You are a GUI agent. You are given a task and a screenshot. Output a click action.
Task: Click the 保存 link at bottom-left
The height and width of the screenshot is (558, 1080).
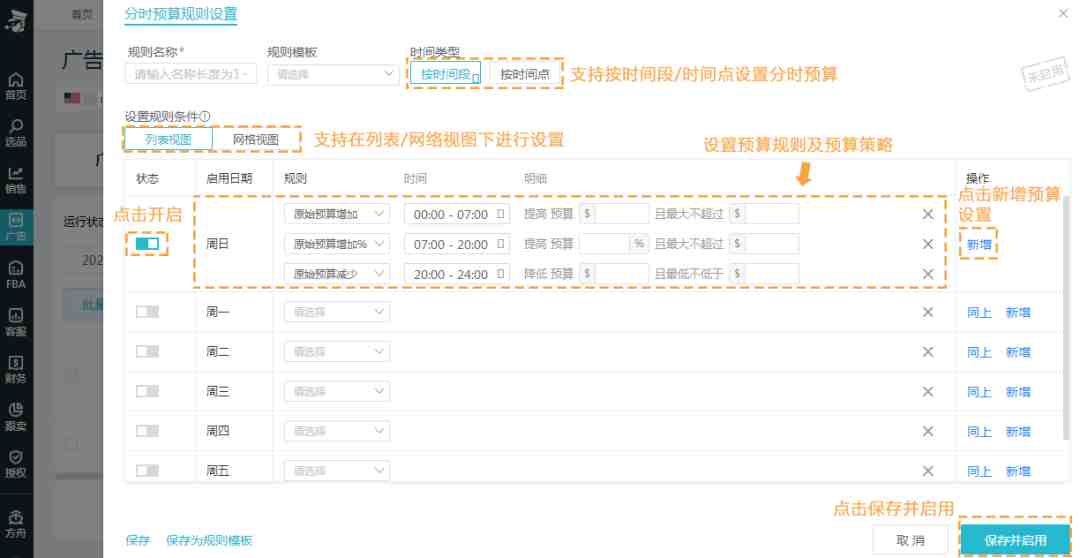click(138, 540)
